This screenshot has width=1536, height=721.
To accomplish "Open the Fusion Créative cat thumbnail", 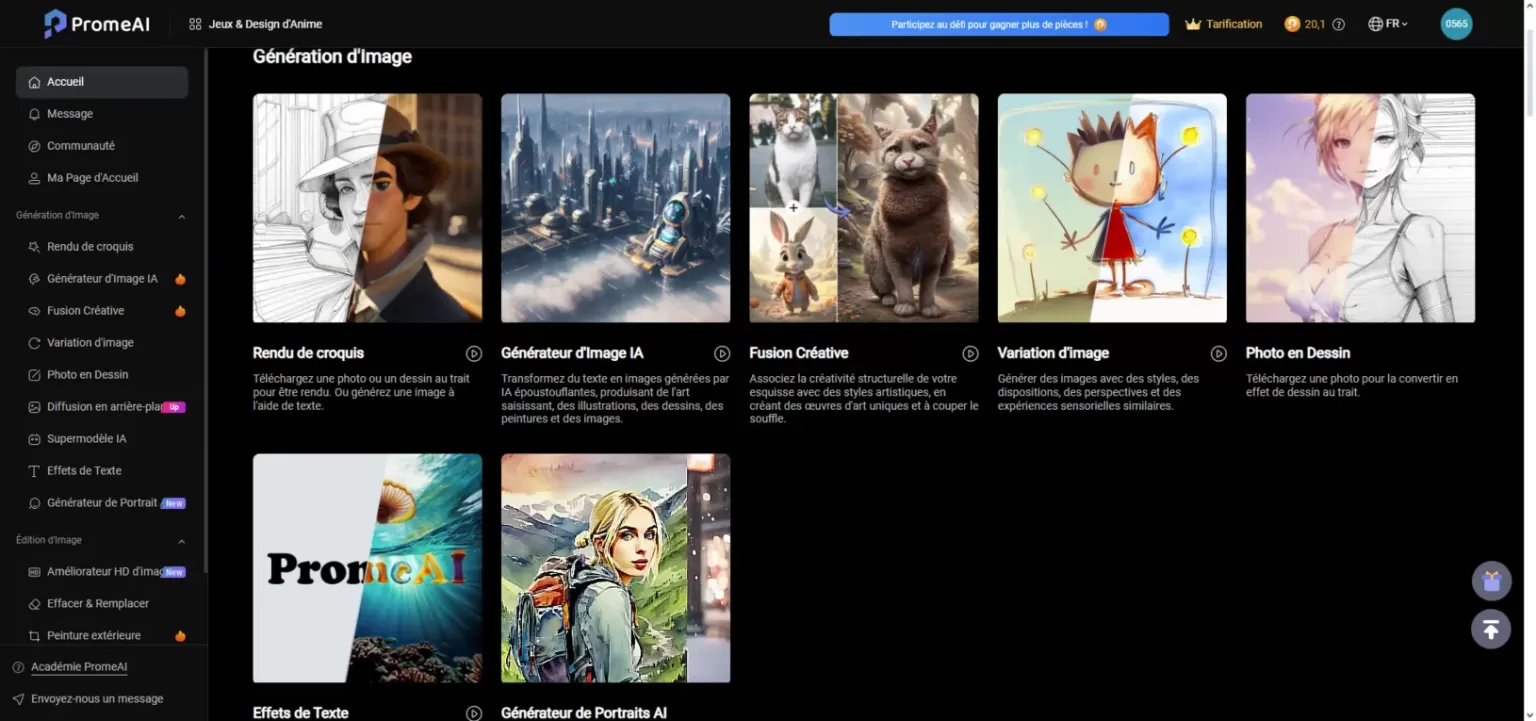I will coord(864,208).
